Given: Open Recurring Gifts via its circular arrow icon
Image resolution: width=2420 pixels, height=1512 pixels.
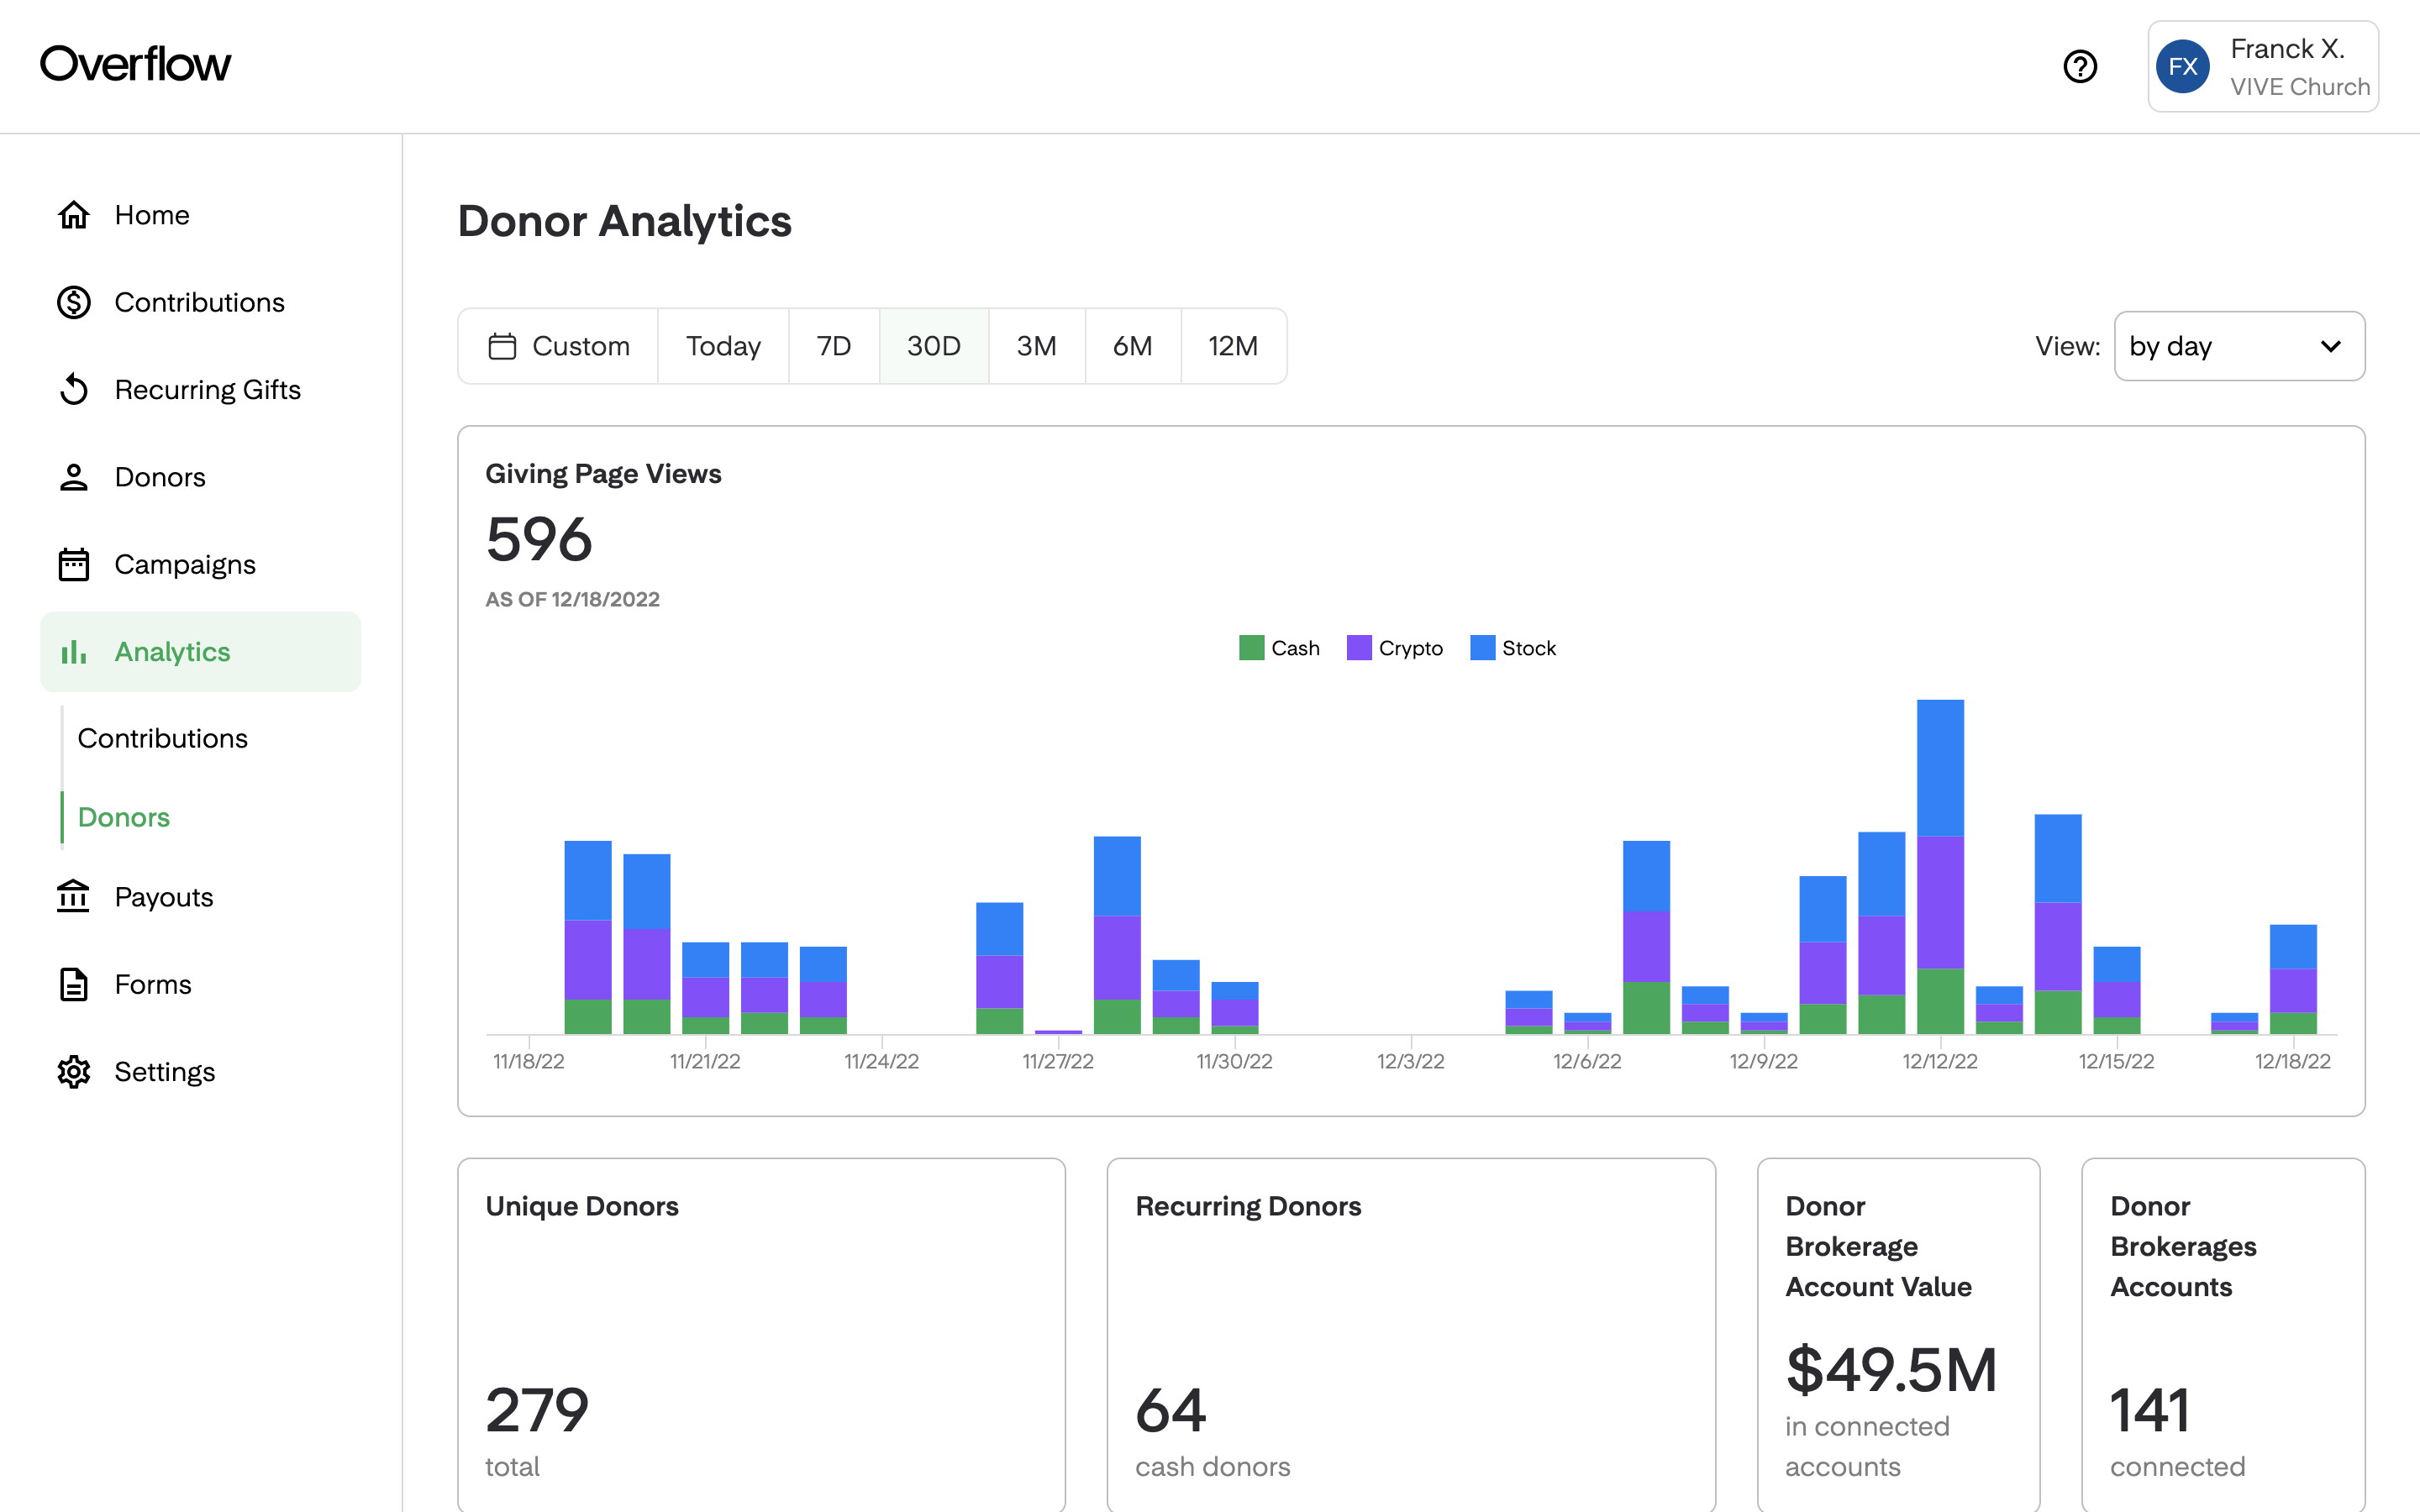Looking at the screenshot, I should tap(73, 389).
